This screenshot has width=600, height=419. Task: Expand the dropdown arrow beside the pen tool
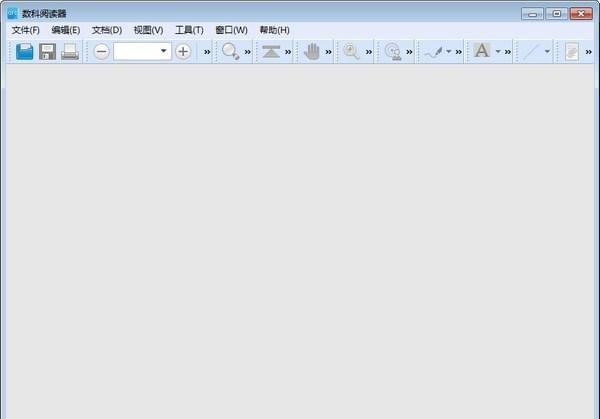448,51
